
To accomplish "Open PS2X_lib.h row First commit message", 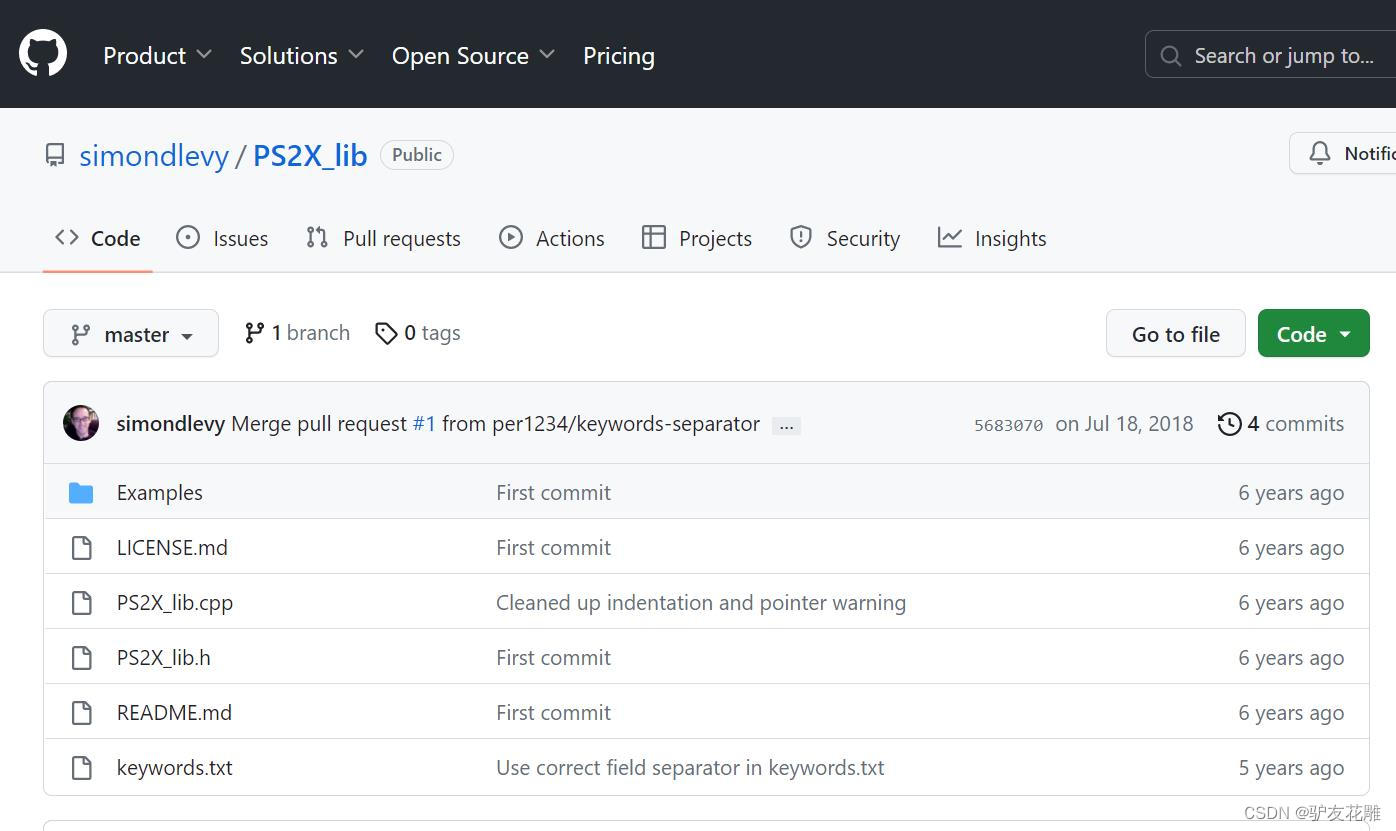I will click(x=553, y=658).
